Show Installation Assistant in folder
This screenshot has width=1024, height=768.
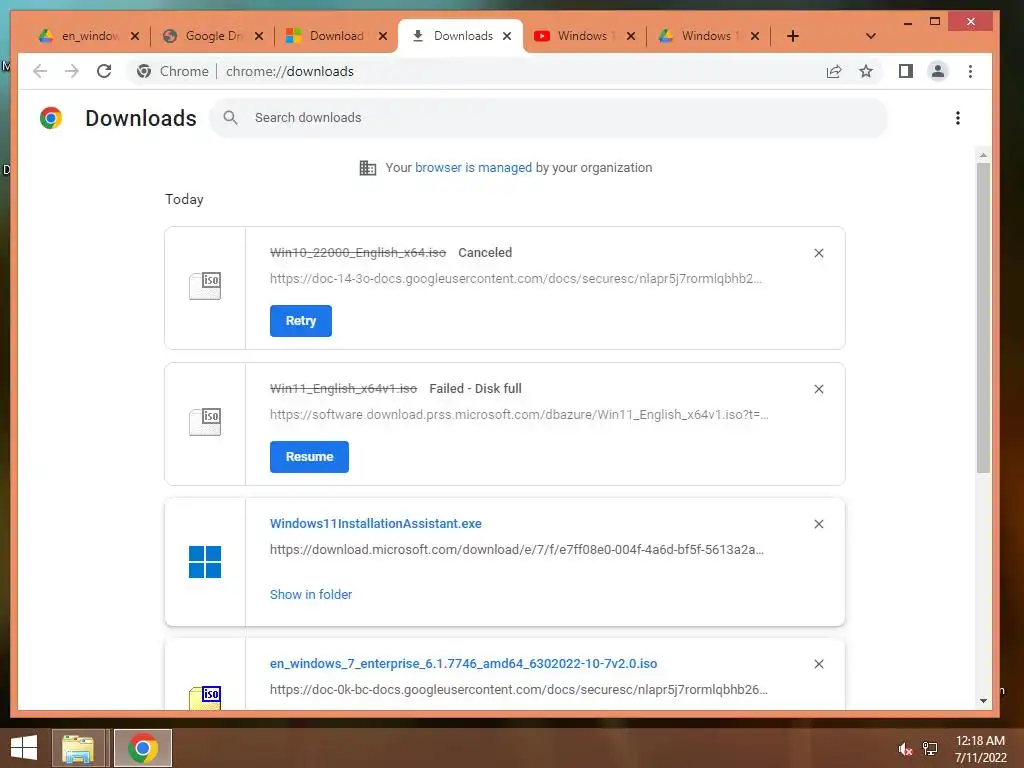pos(311,594)
